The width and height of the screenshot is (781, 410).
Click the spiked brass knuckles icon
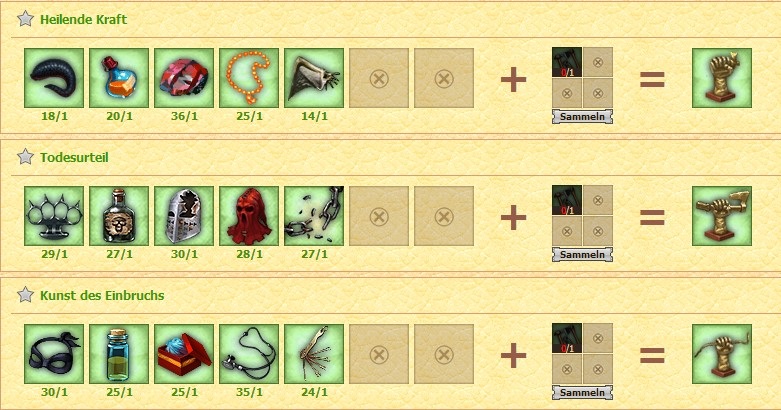coord(54,216)
